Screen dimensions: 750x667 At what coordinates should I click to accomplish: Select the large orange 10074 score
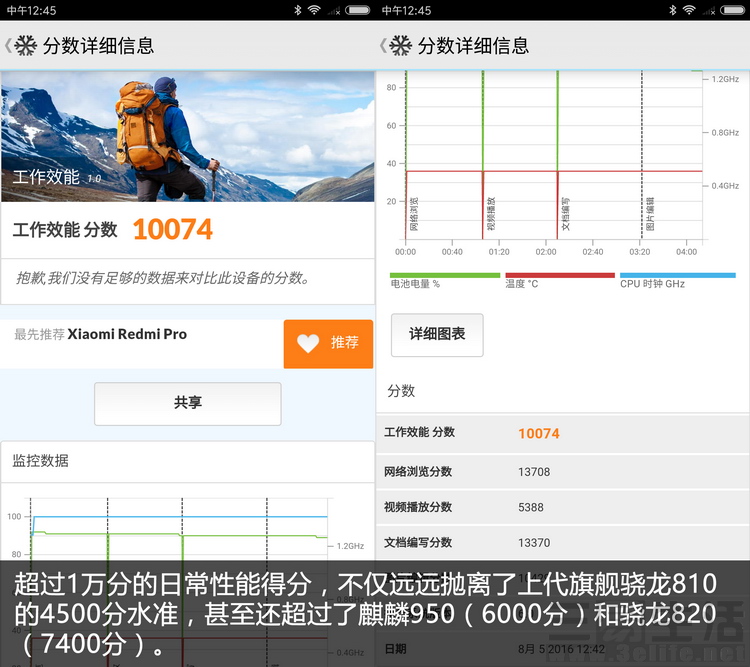pos(173,229)
